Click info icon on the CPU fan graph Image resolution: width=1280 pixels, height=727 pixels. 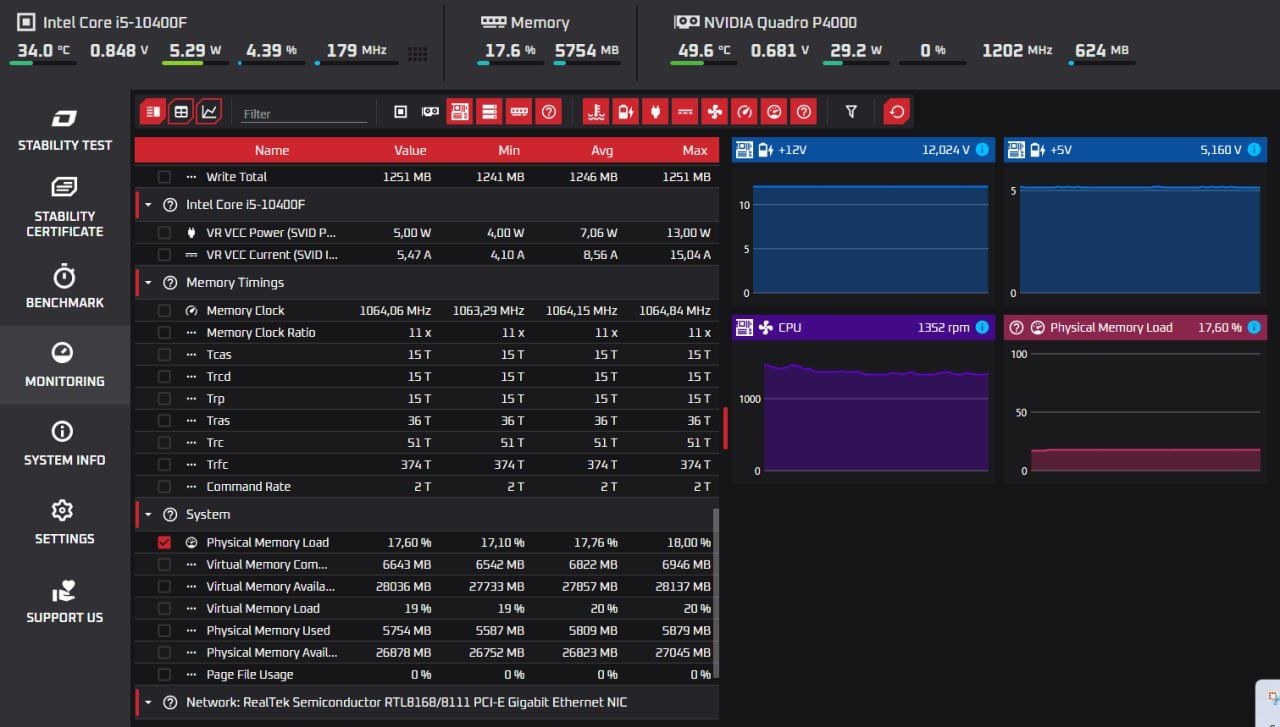[982, 327]
